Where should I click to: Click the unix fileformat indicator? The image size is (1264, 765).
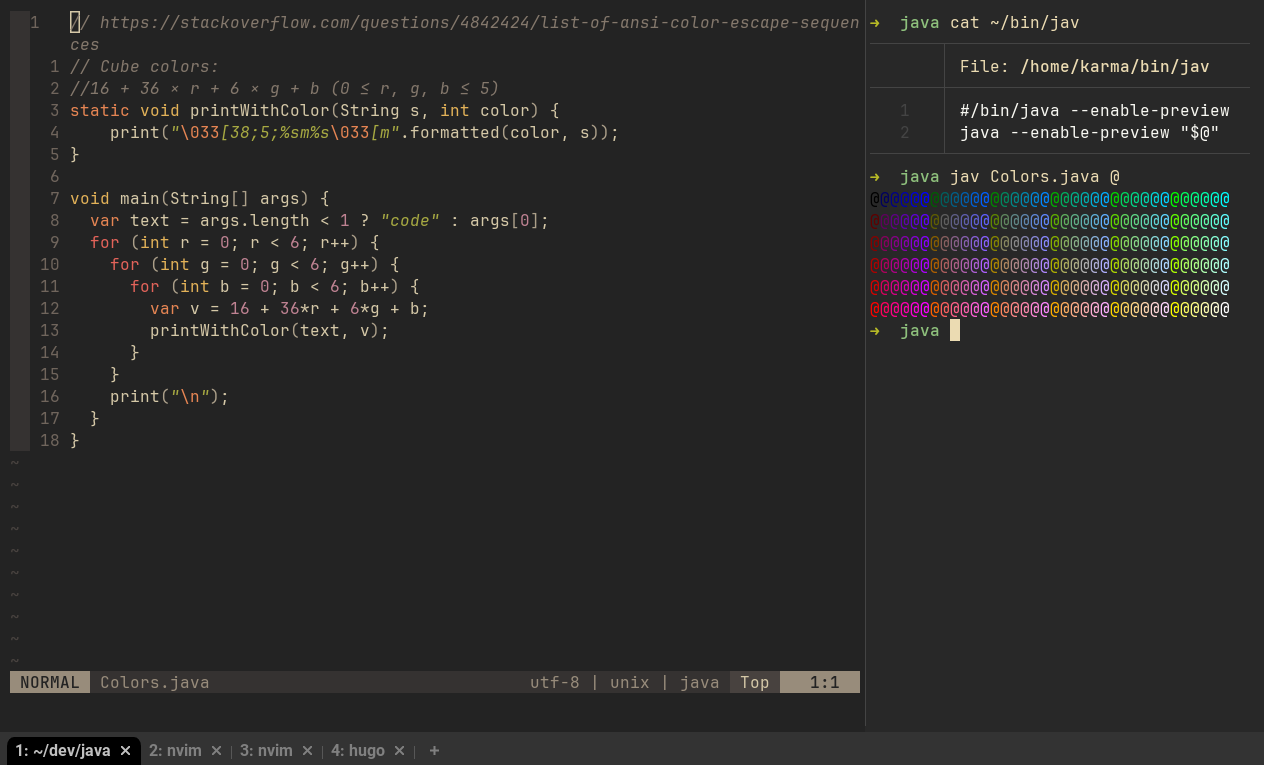pyautogui.click(x=629, y=682)
